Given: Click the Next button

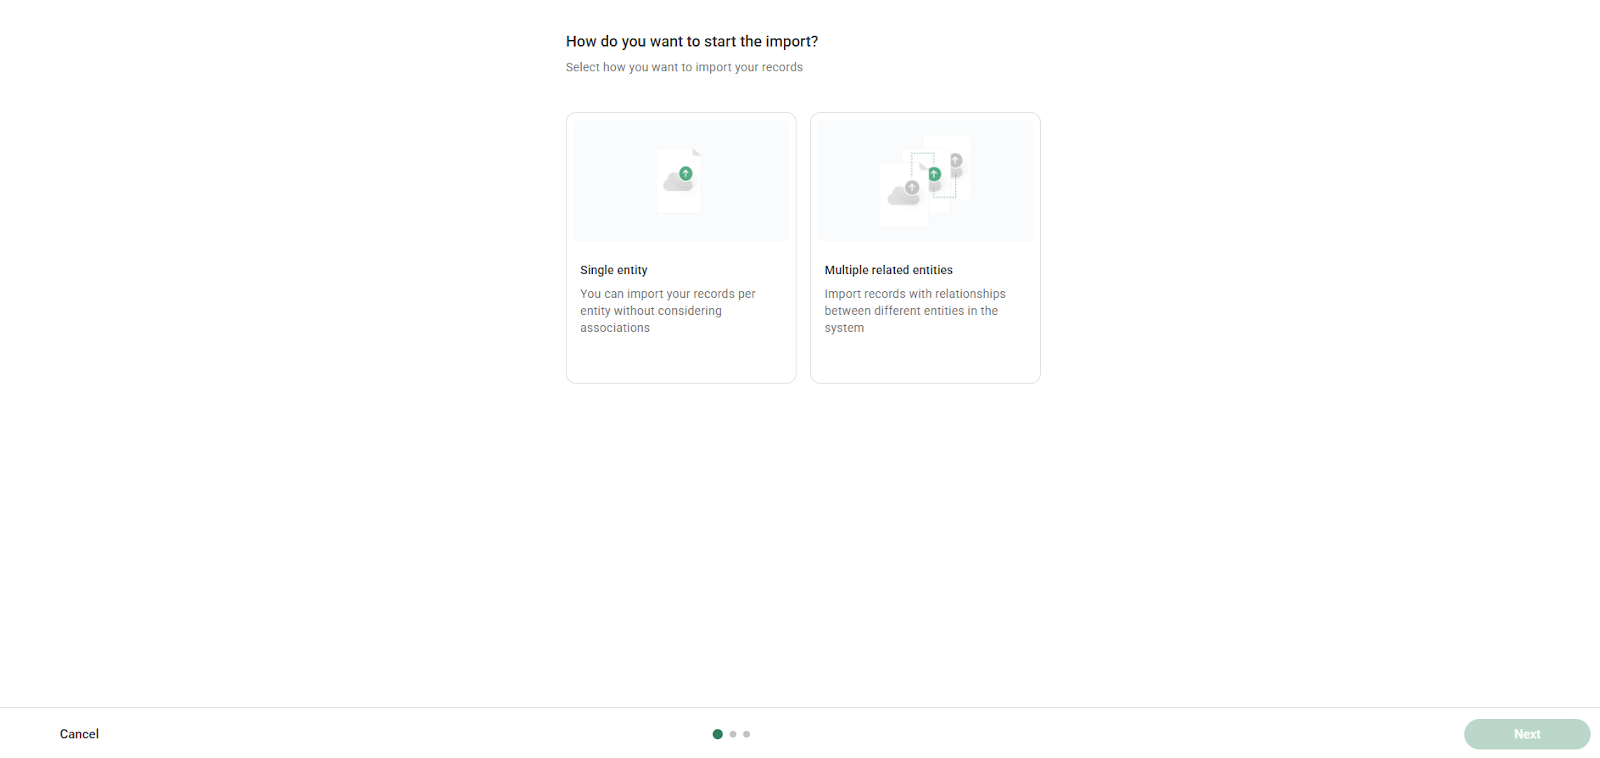Looking at the screenshot, I should pos(1527,734).
